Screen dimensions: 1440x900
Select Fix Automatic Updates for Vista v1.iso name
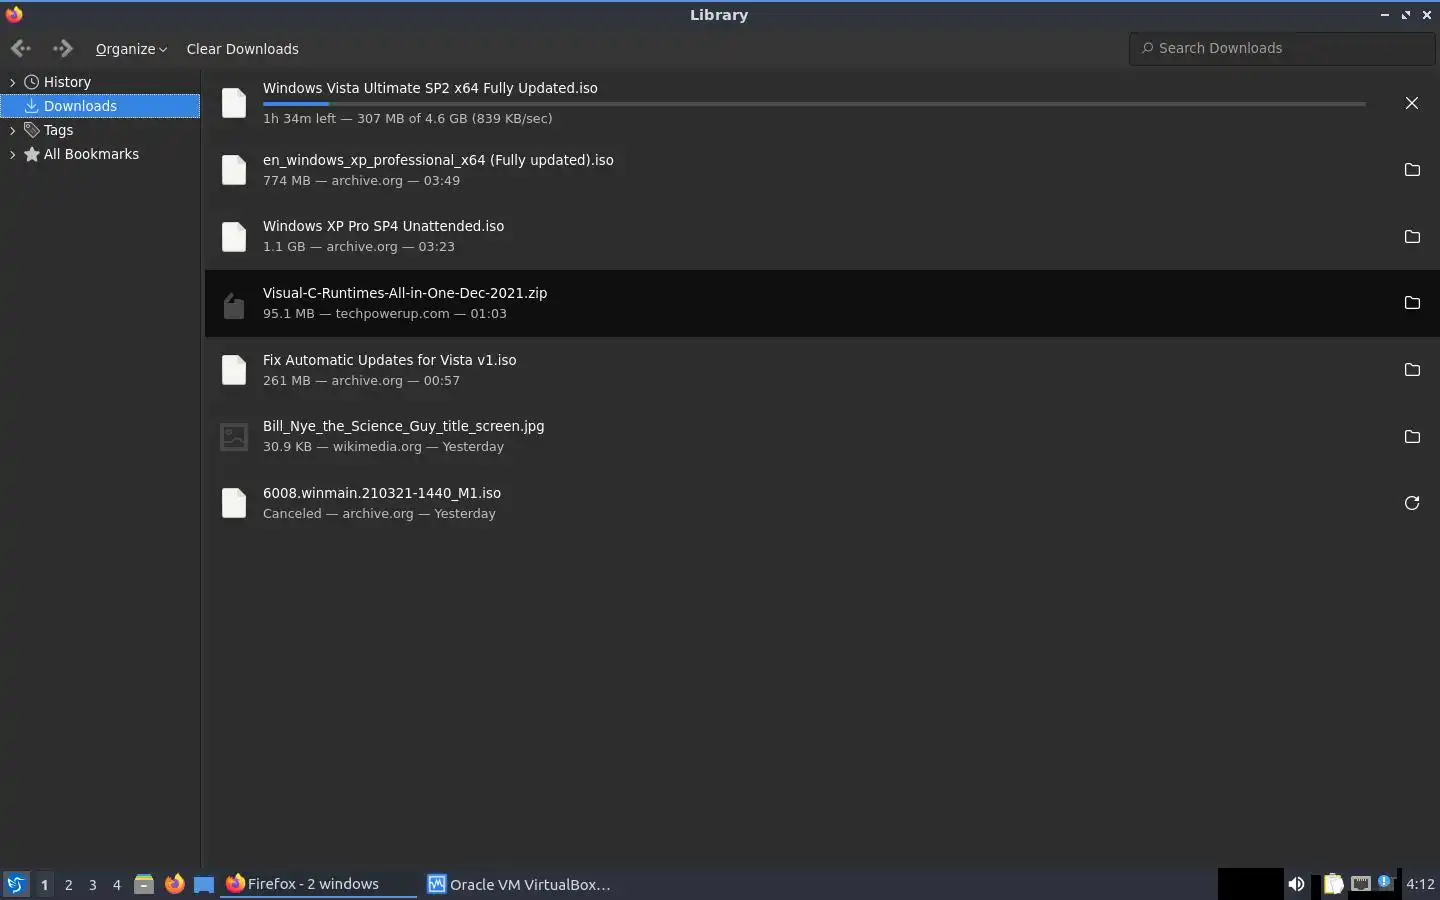389,360
